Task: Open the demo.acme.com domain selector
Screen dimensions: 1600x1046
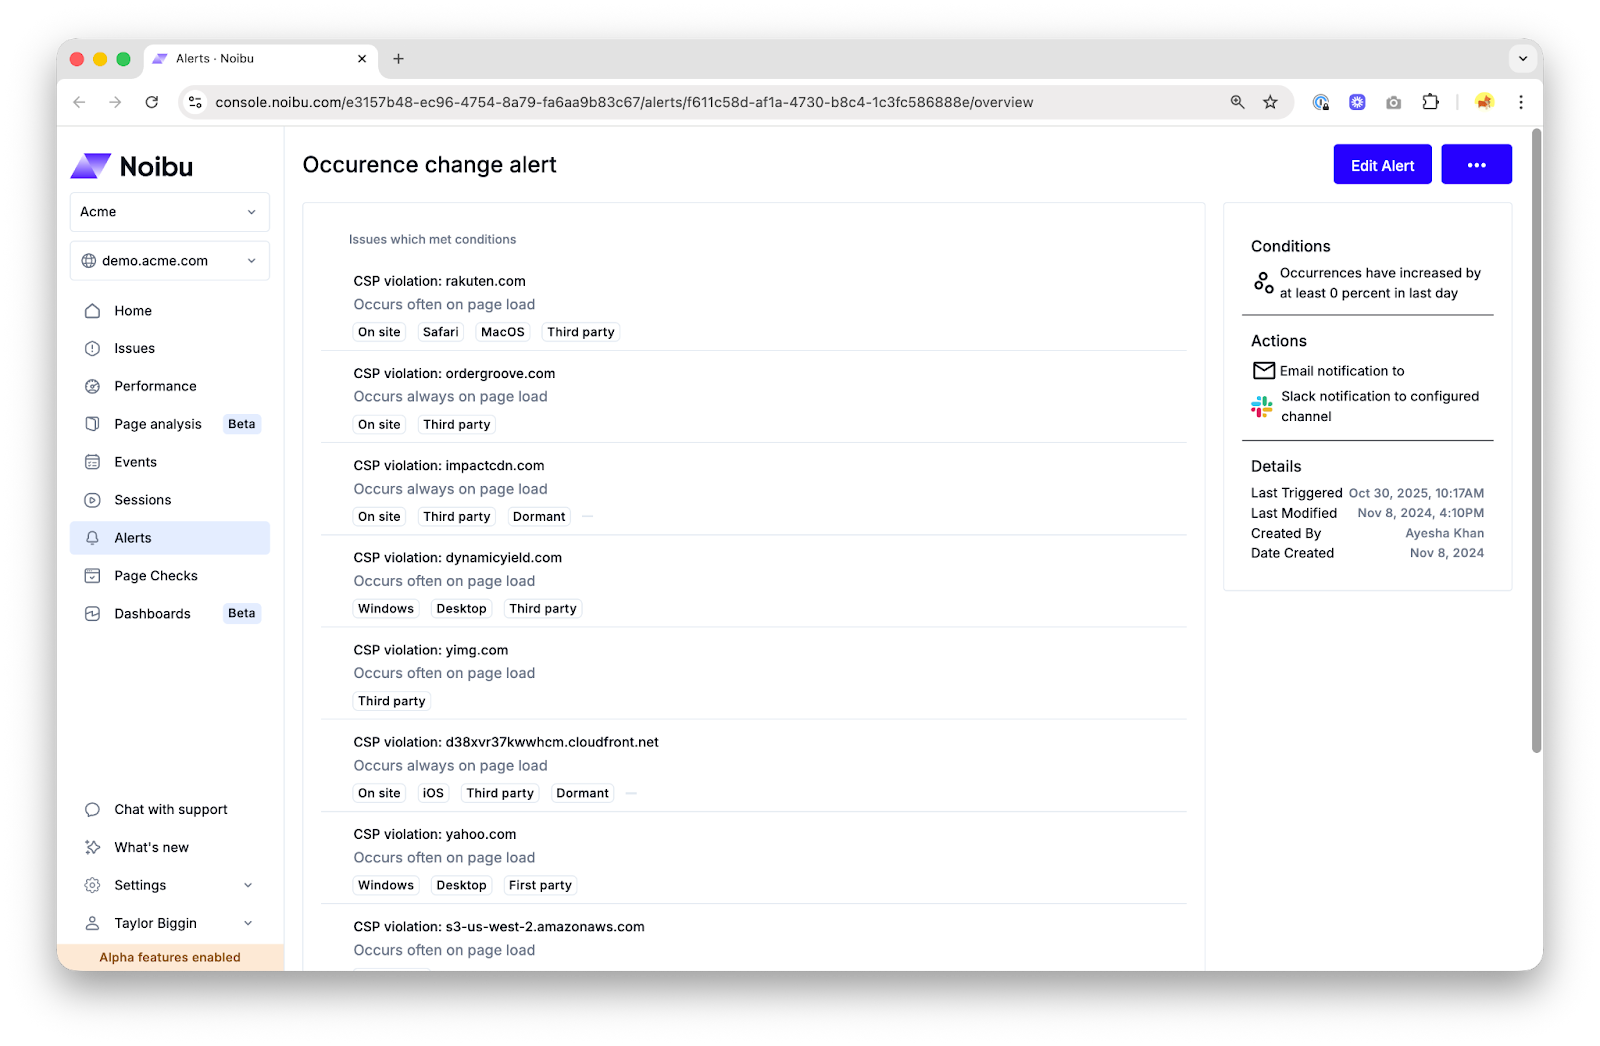Action: 170,261
